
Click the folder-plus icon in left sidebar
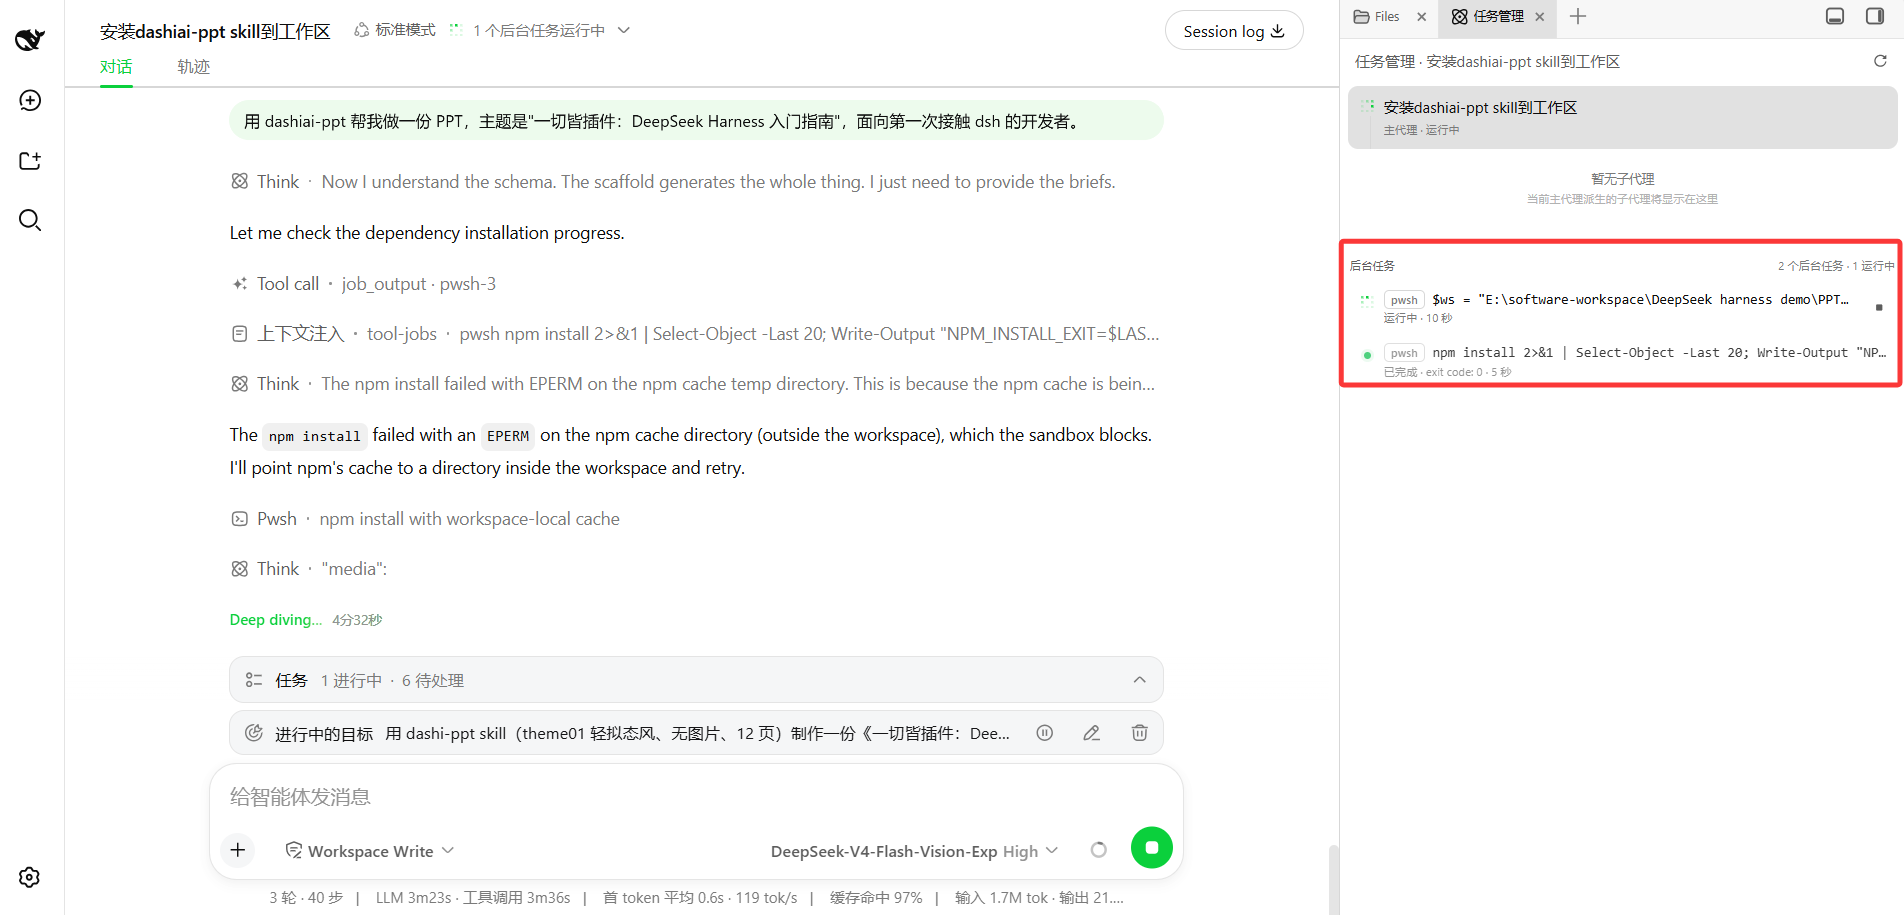30,160
